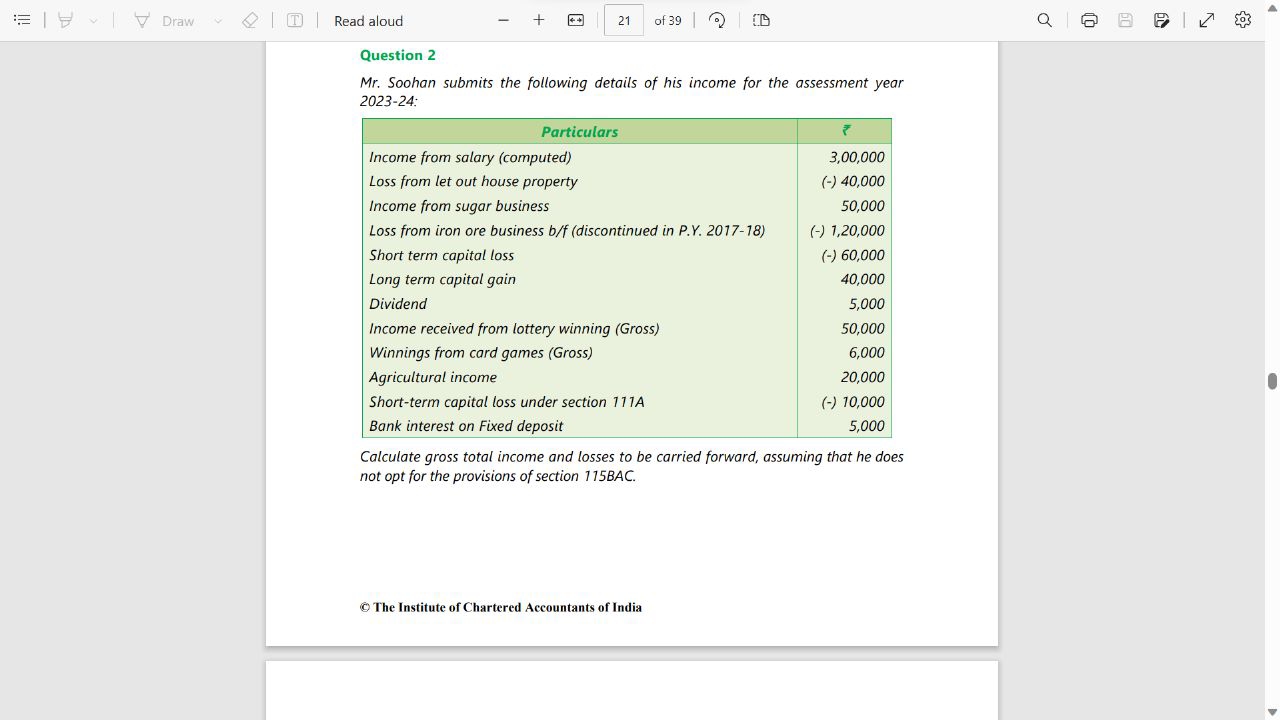The height and width of the screenshot is (720, 1280).
Task: Enter full screen mode
Action: click(1207, 20)
